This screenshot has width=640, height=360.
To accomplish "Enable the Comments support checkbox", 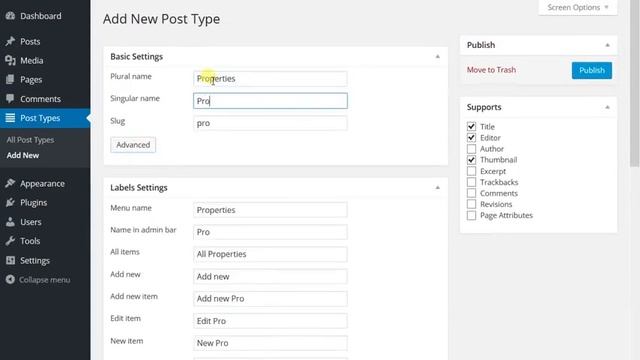I will click(x=471, y=193).
